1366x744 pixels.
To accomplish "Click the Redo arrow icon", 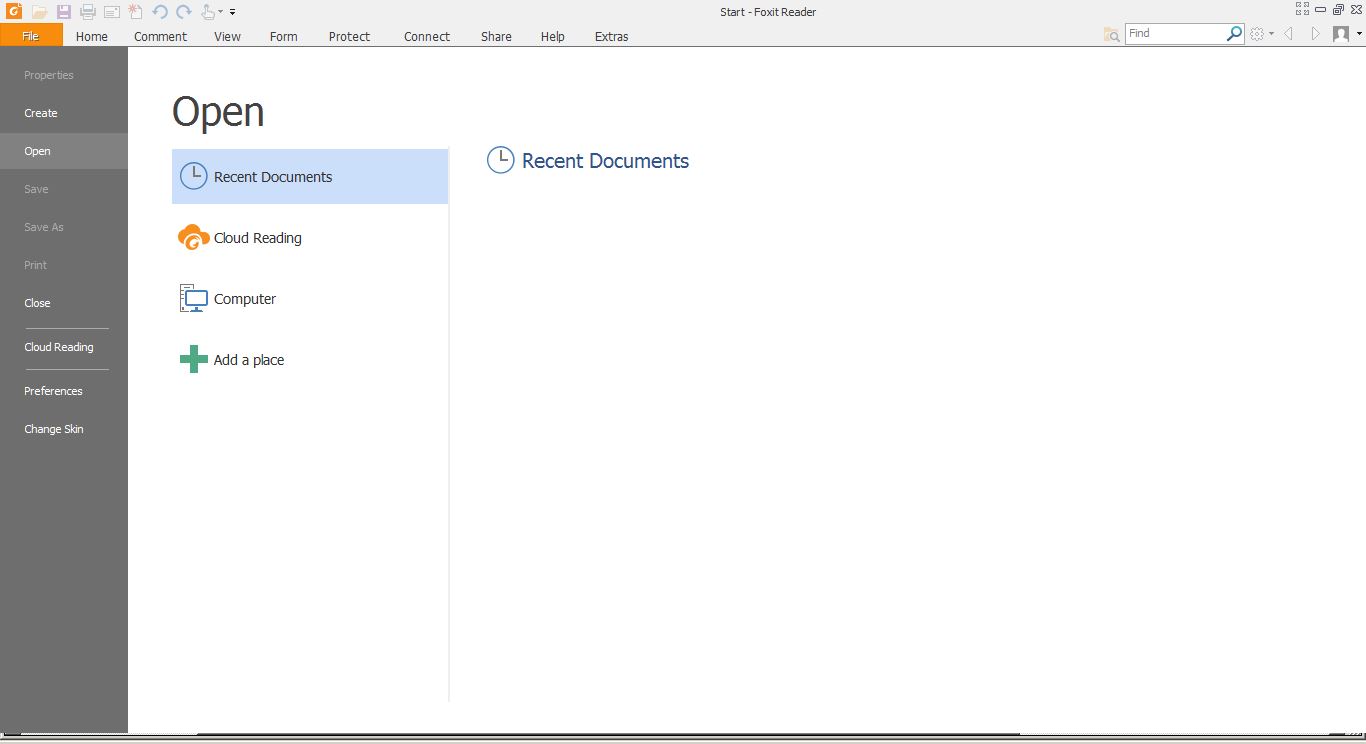I will [184, 12].
